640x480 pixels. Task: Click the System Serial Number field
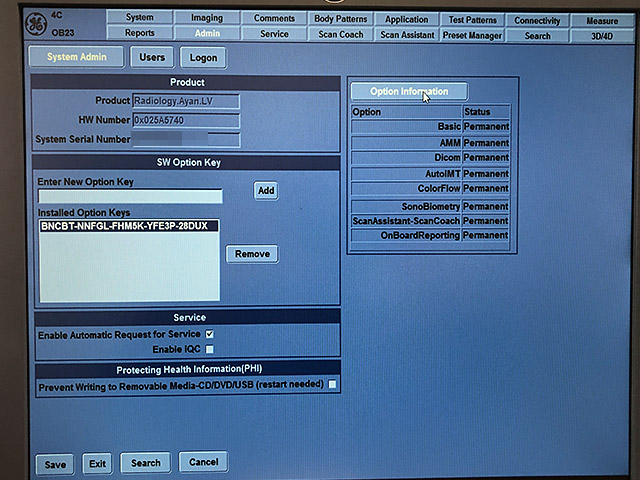pyautogui.click(x=186, y=140)
